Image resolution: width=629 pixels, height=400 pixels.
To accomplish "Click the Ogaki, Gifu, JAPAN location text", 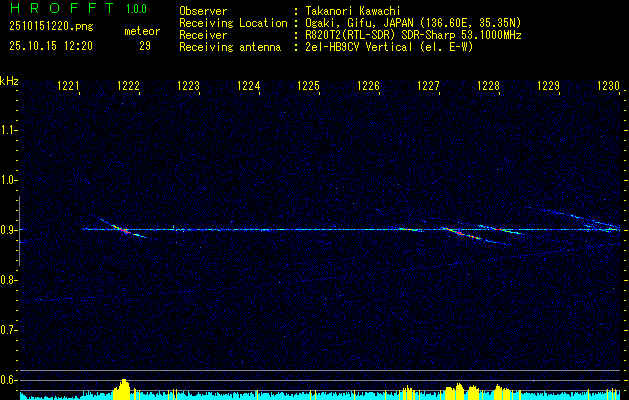I will [x=413, y=23].
